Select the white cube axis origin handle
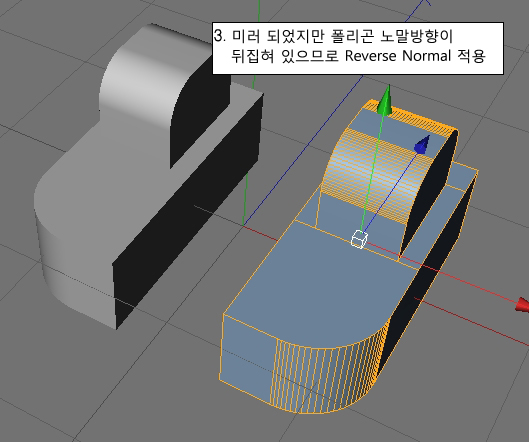The width and height of the screenshot is (529, 442). pos(359,239)
